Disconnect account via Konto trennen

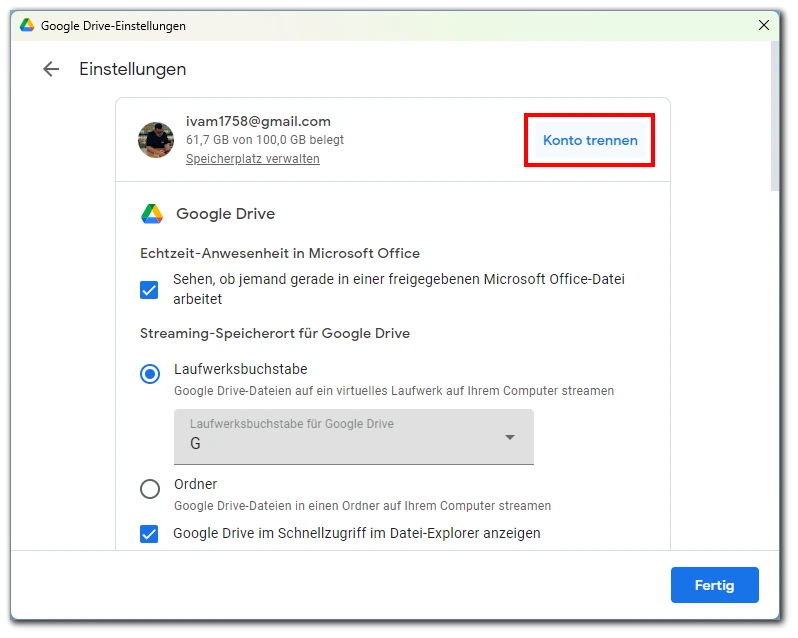coord(590,140)
